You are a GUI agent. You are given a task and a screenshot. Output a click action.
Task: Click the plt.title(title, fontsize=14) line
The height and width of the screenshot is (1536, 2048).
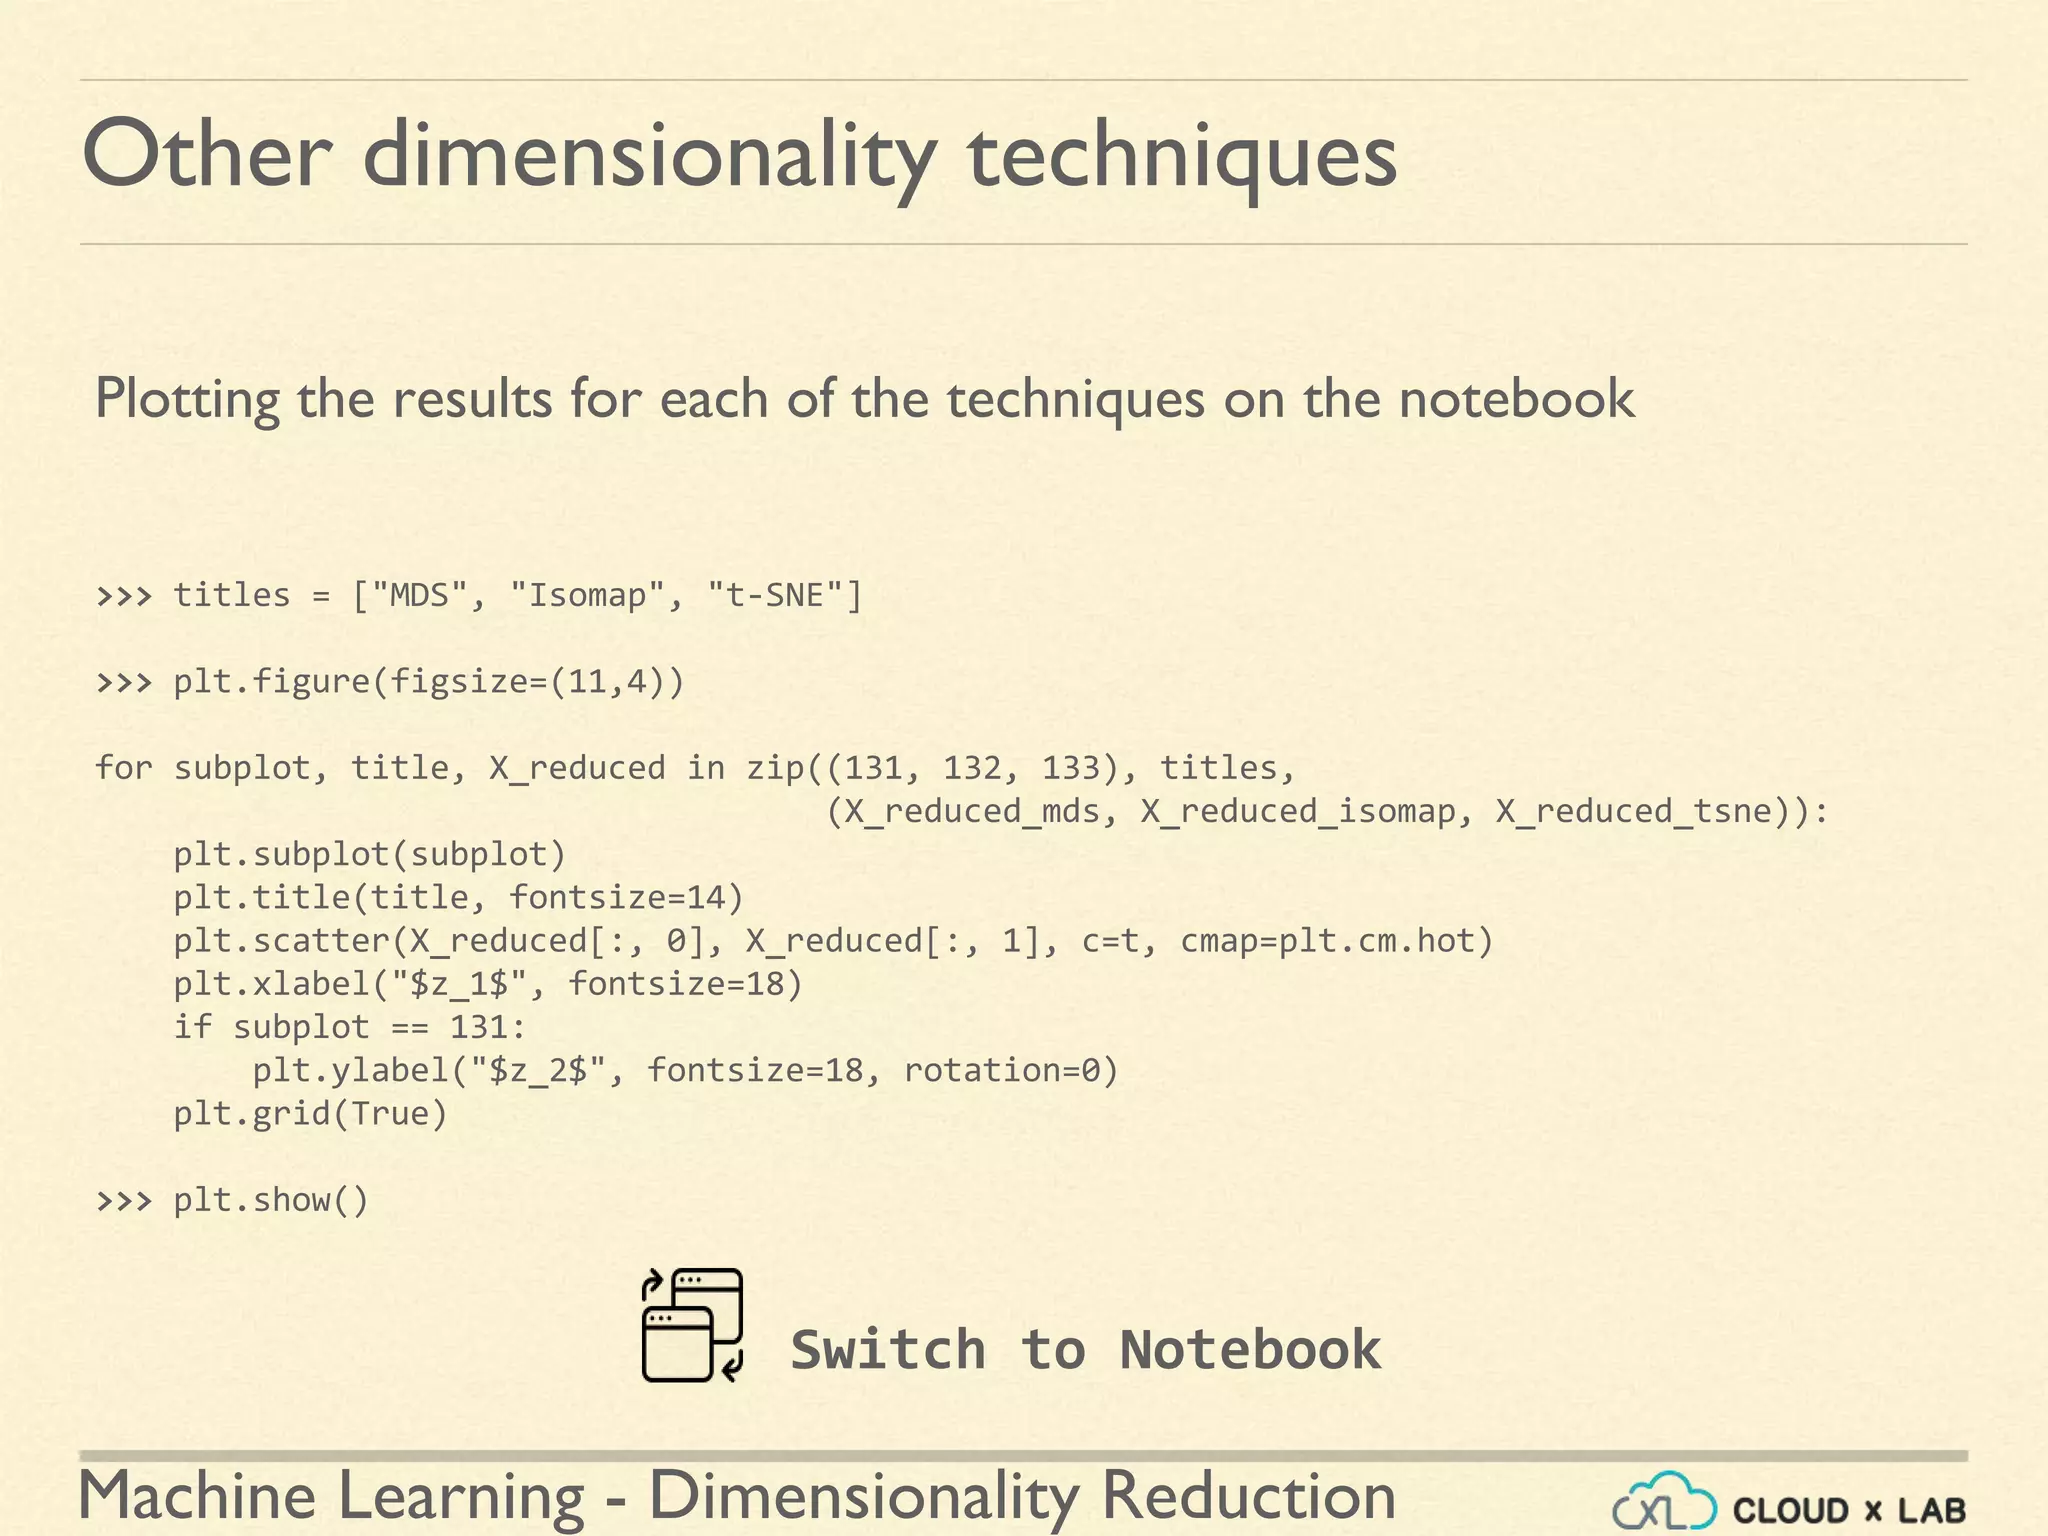(x=459, y=897)
